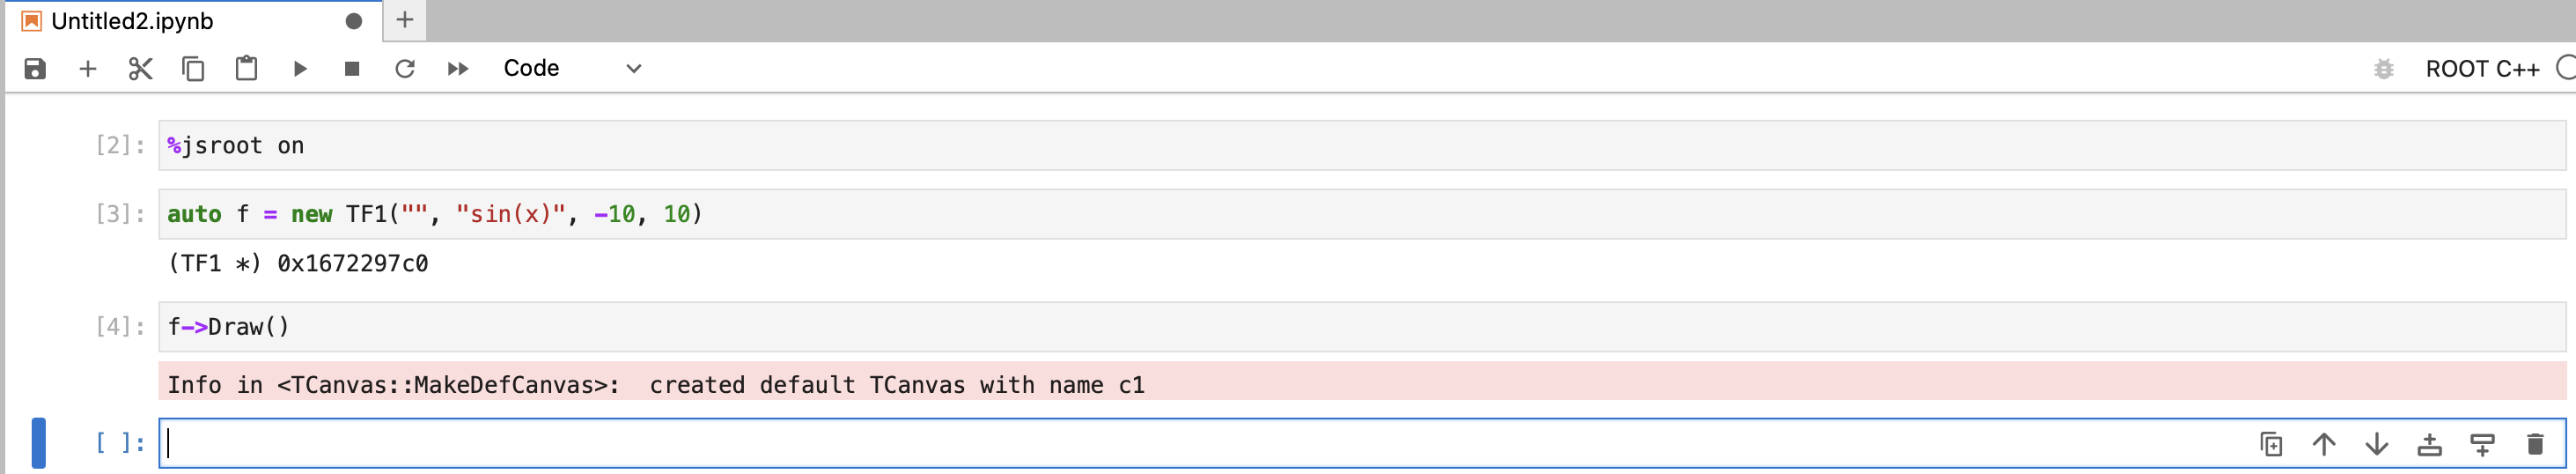Image resolution: width=2576 pixels, height=474 pixels.
Task: Open a new launcher tab
Action: coord(405,20)
